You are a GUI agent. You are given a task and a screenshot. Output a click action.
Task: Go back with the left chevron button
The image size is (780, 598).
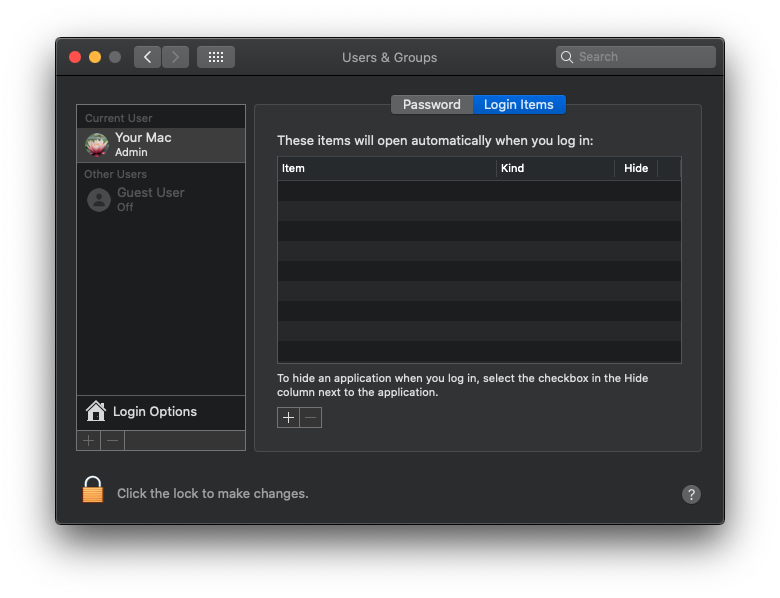(x=147, y=57)
